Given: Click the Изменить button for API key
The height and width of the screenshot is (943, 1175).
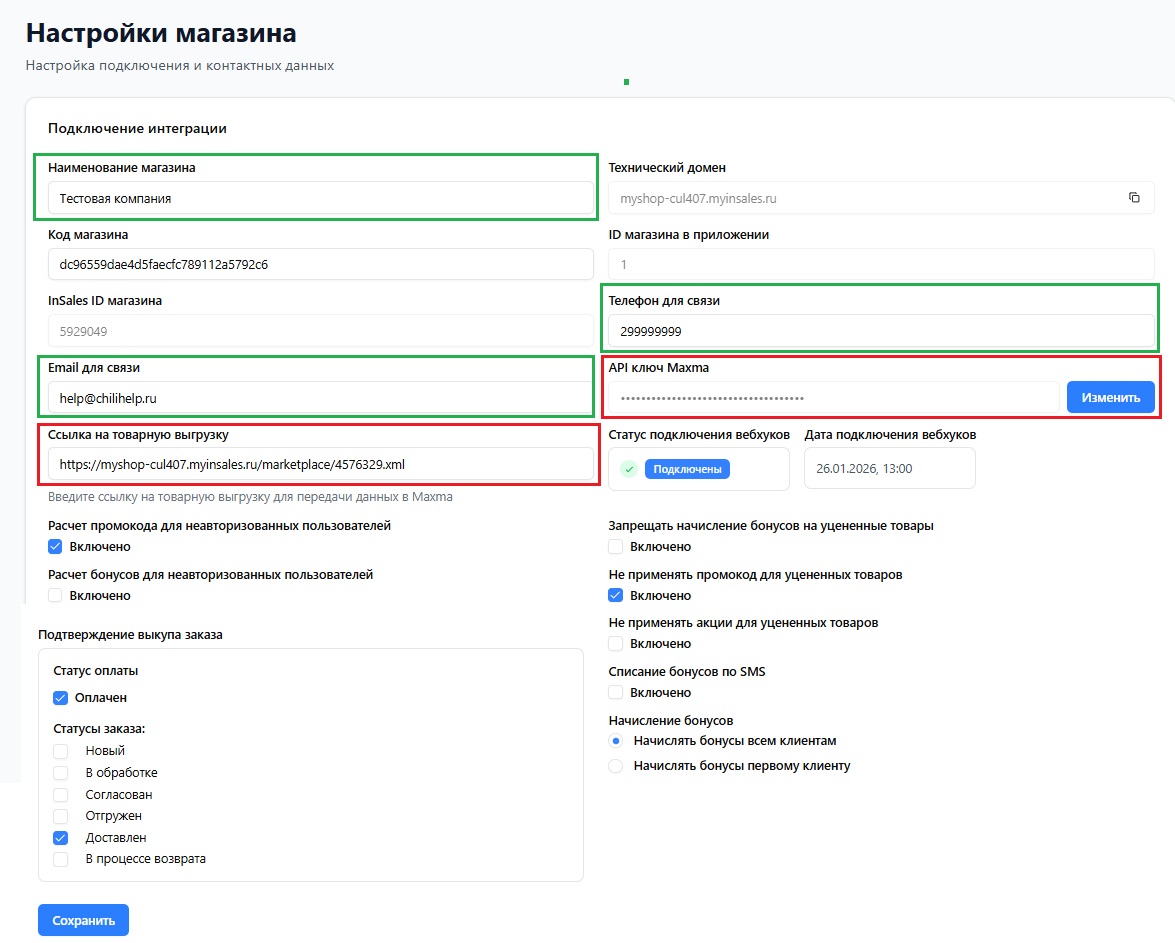Looking at the screenshot, I should tap(1110, 397).
